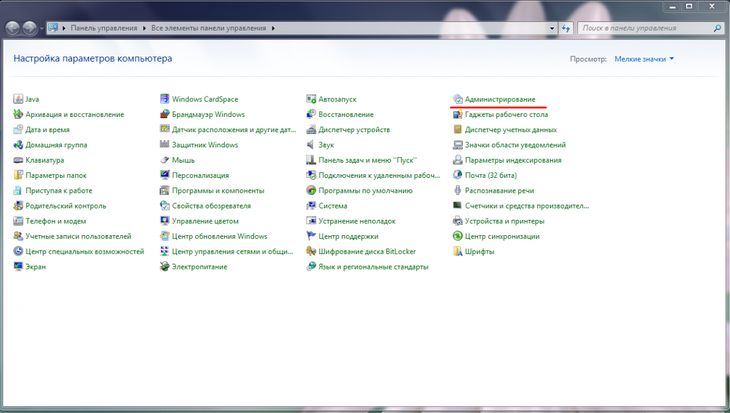Open the Параметры индексирования link

tap(513, 160)
